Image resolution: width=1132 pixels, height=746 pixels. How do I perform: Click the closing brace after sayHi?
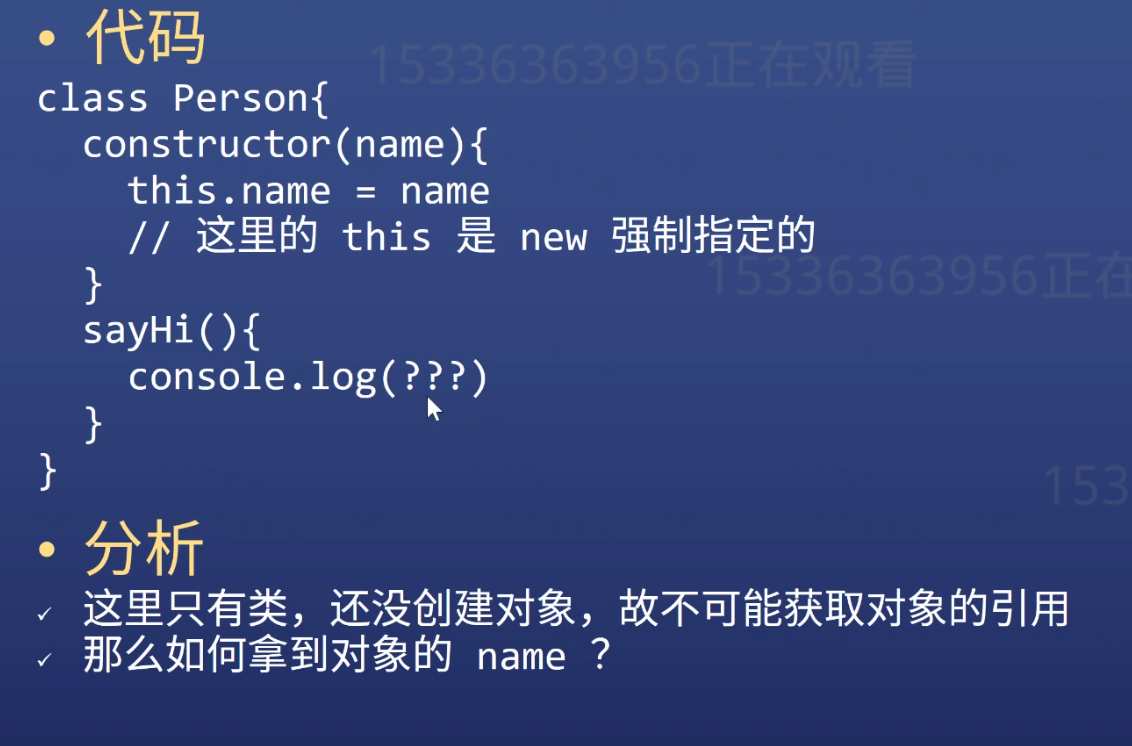pyautogui.click(x=93, y=423)
